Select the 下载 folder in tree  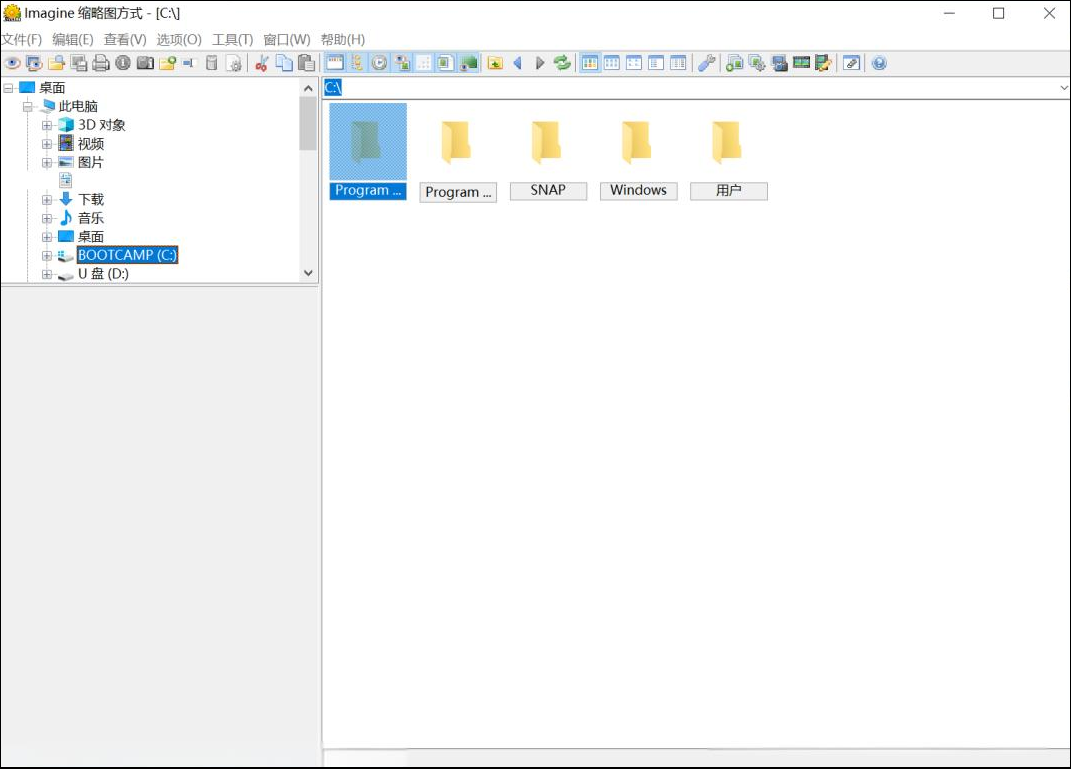pyautogui.click(x=91, y=199)
